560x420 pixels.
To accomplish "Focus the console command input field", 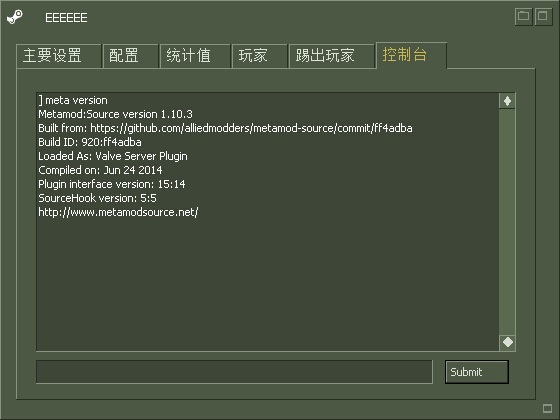I will coord(234,372).
